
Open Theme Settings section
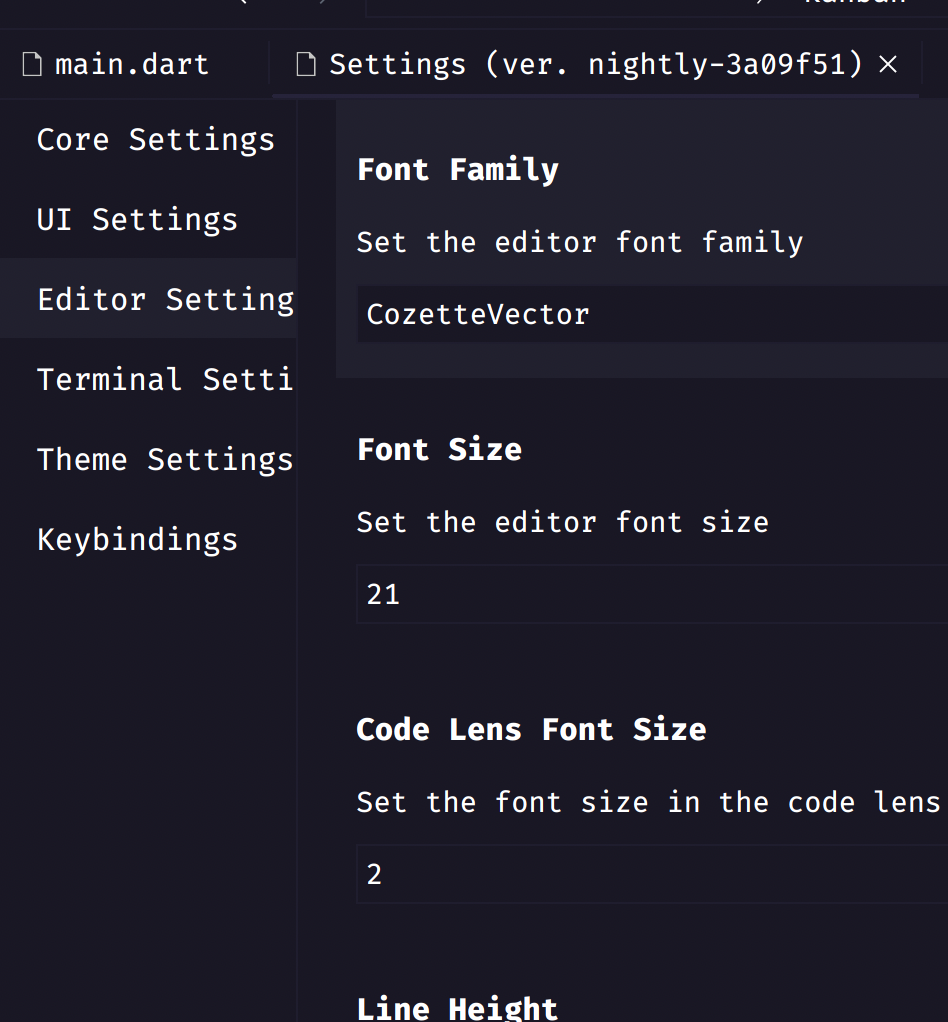coord(165,459)
